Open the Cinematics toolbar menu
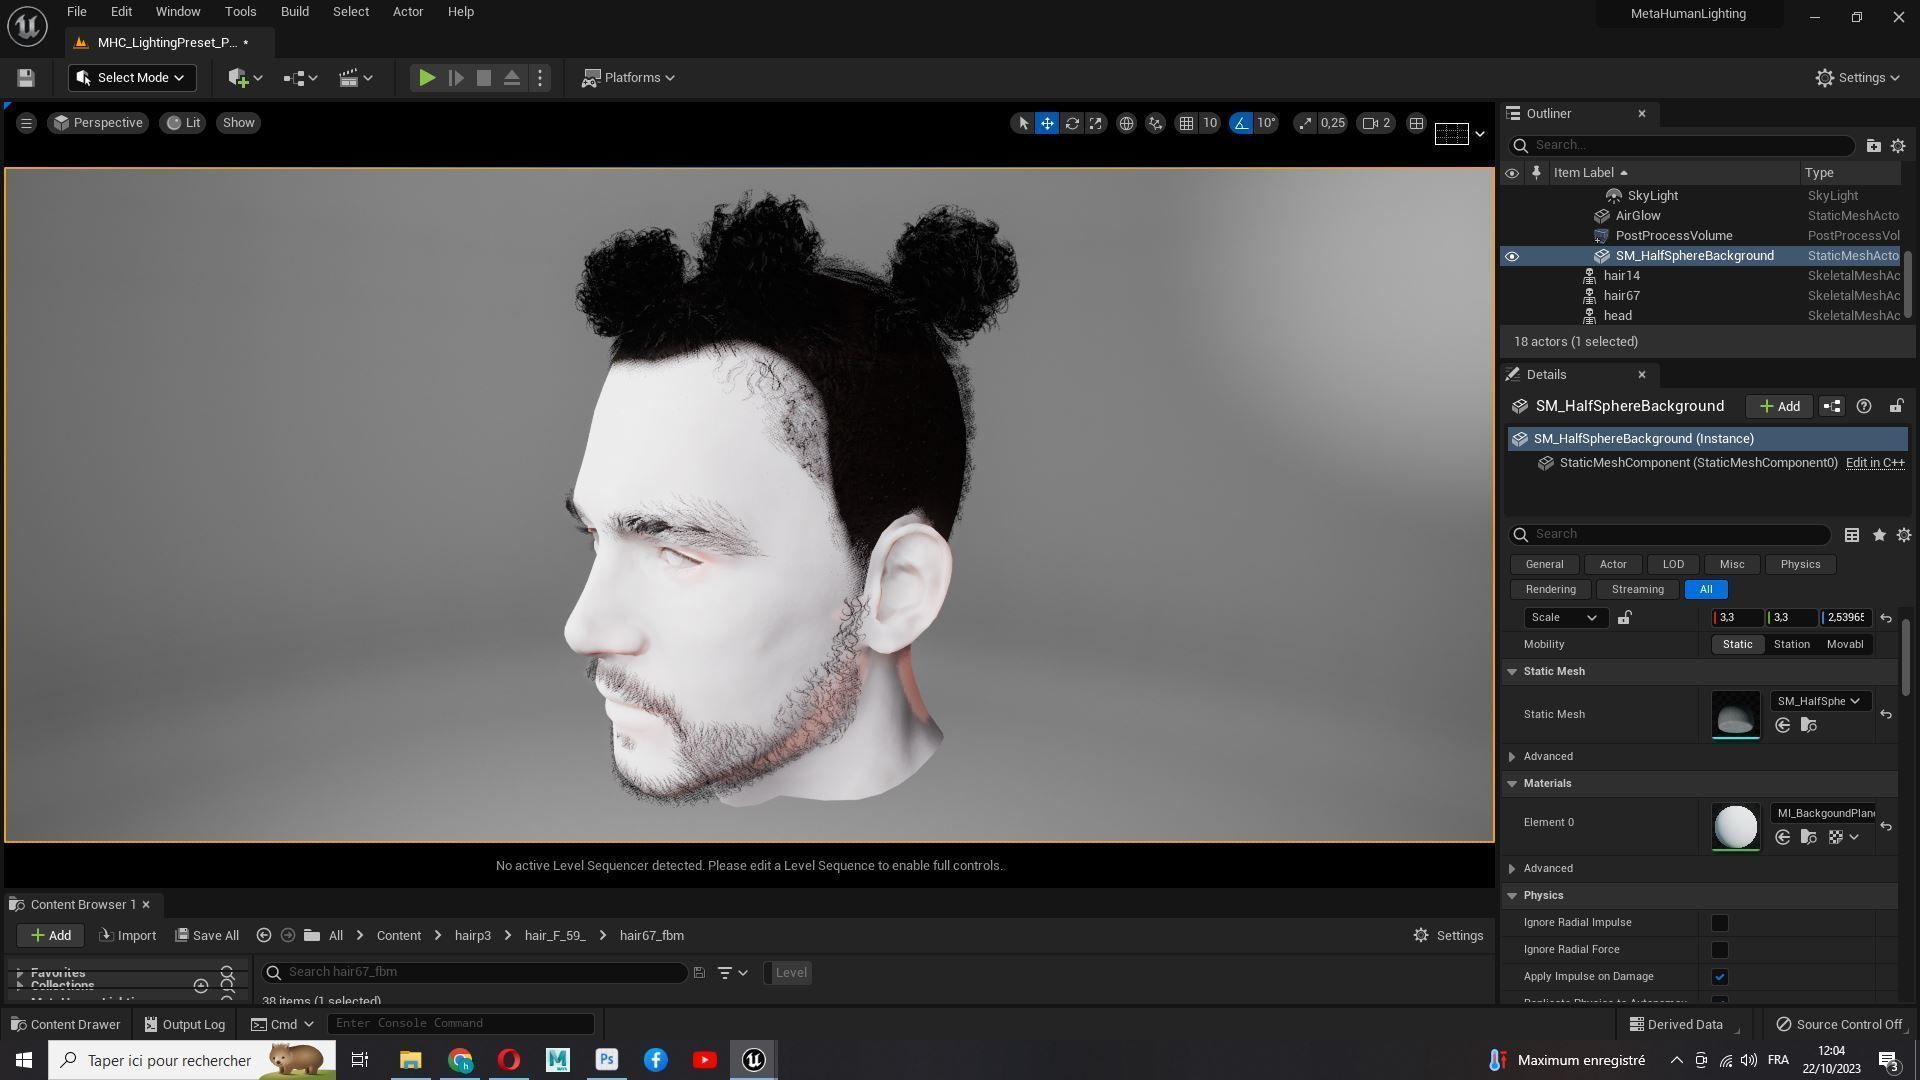The image size is (1920, 1080). coord(355,78)
